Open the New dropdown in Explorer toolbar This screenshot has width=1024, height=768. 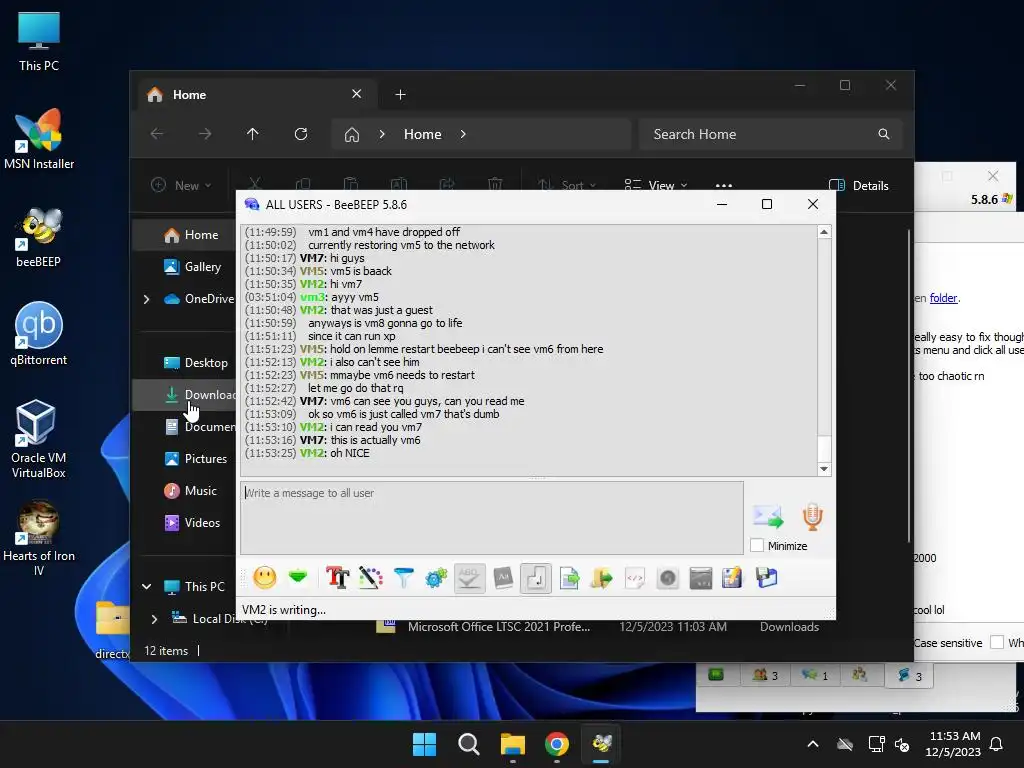pyautogui.click(x=181, y=185)
